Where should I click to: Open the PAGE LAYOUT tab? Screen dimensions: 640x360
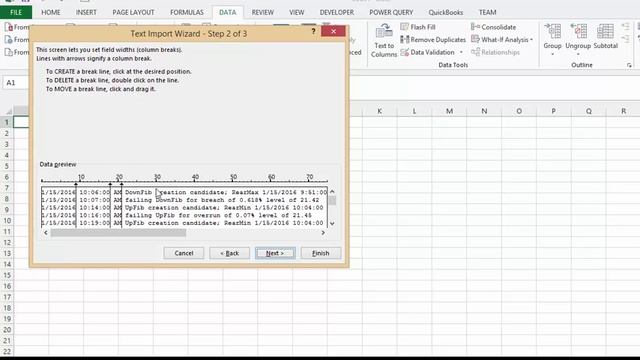pyautogui.click(x=133, y=12)
